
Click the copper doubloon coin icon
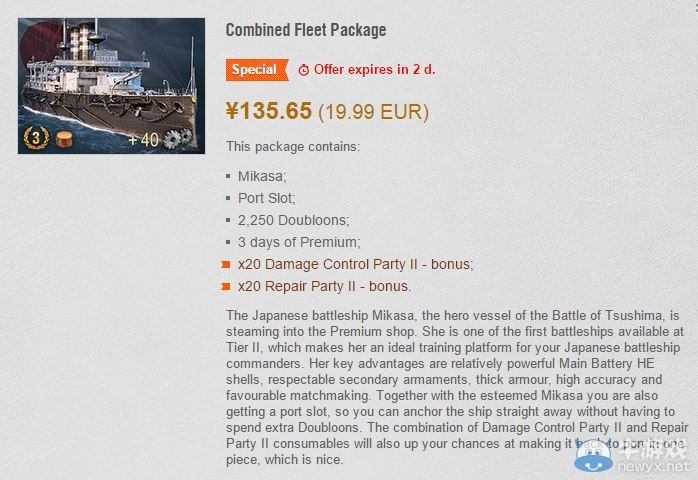65,139
